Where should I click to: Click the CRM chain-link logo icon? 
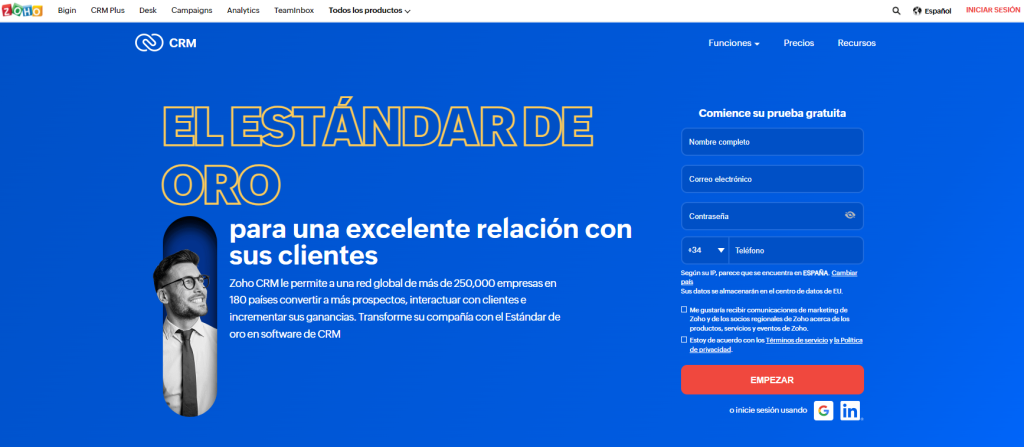point(149,43)
